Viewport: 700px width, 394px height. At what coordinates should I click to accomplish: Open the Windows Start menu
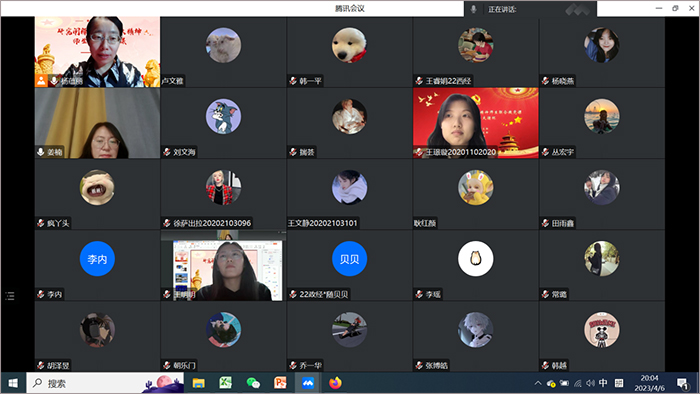click(13, 383)
